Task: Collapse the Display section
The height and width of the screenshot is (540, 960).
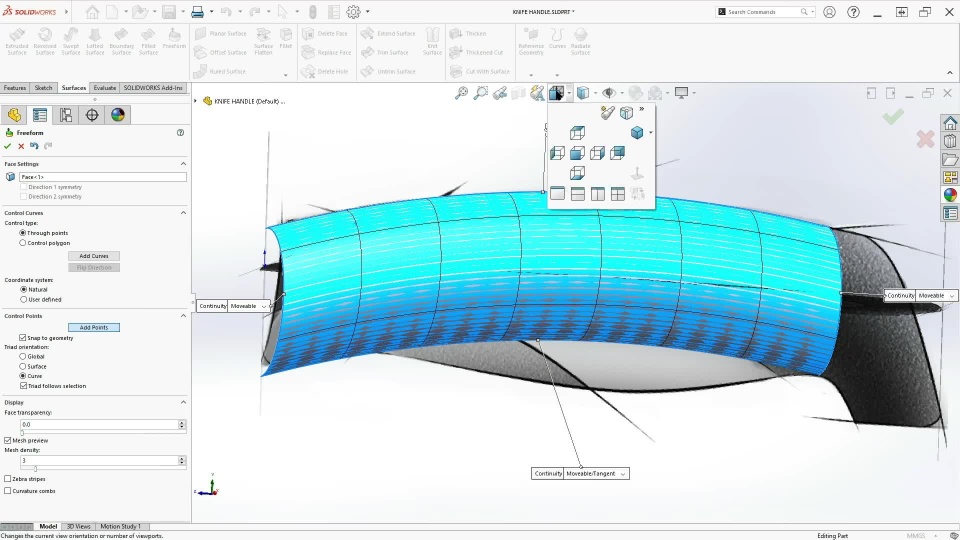Action: pos(183,402)
